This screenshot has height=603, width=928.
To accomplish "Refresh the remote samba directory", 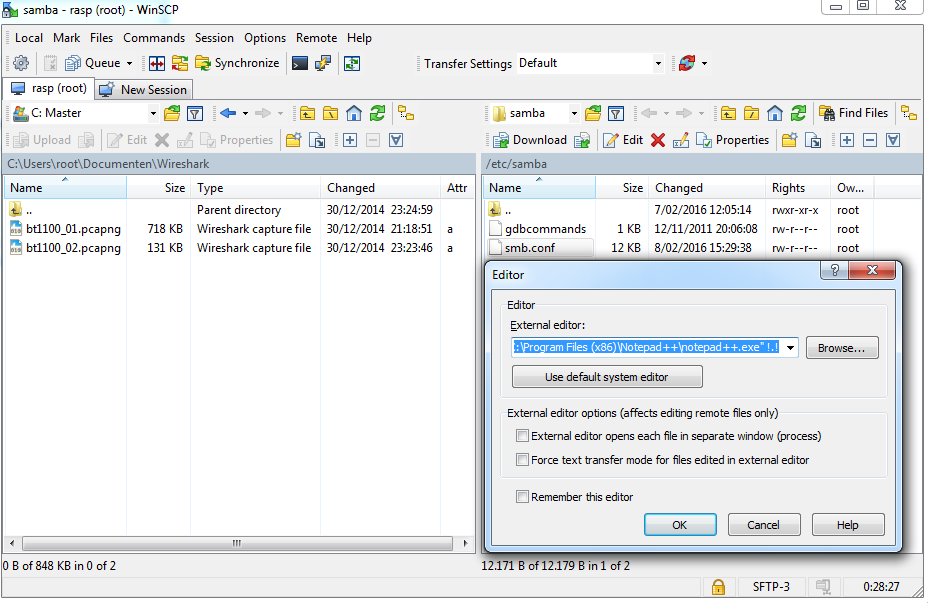I will tap(798, 113).
